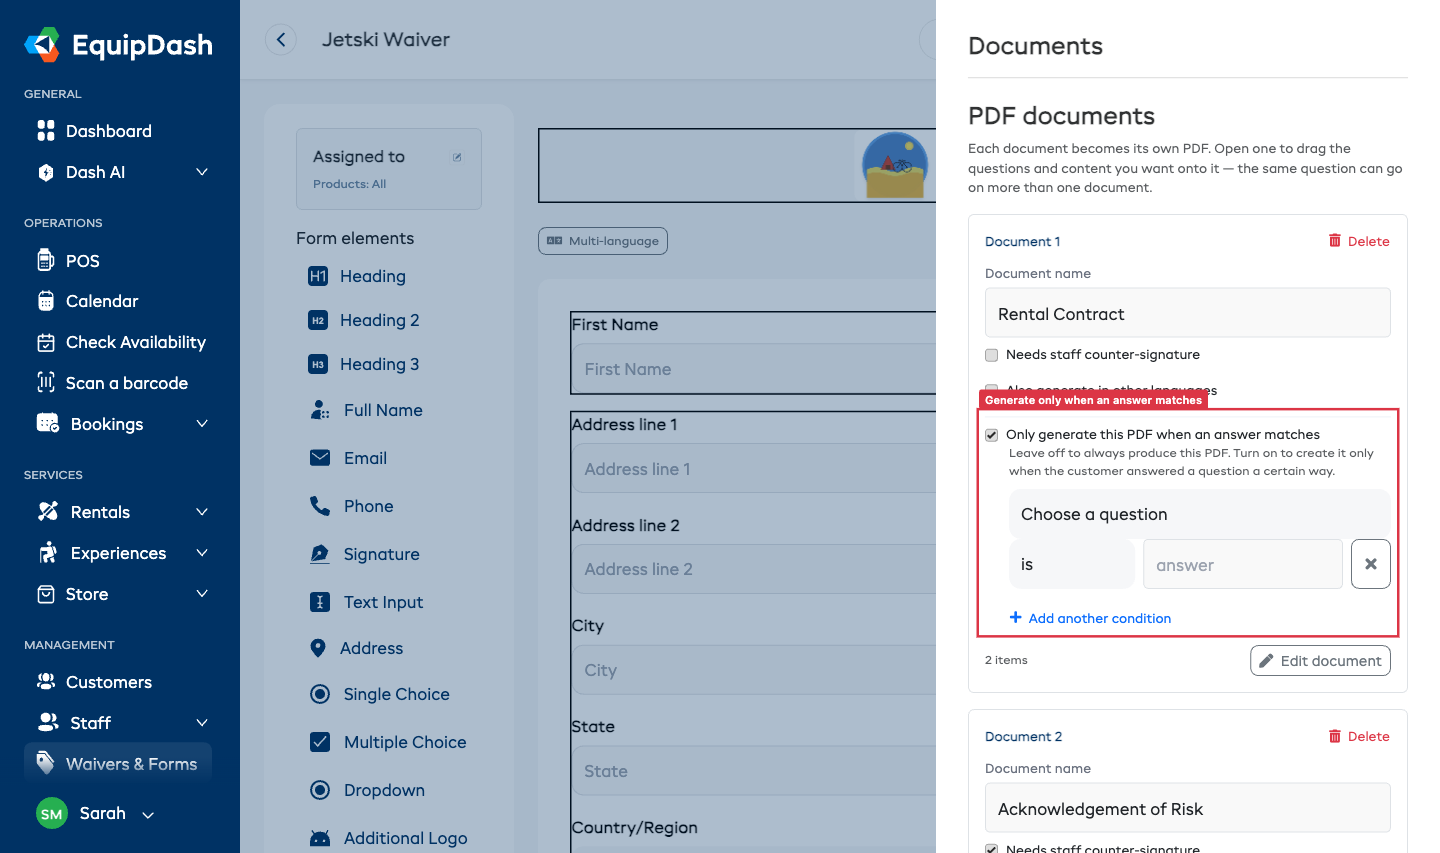Click the Multi-language button

pyautogui.click(x=603, y=241)
